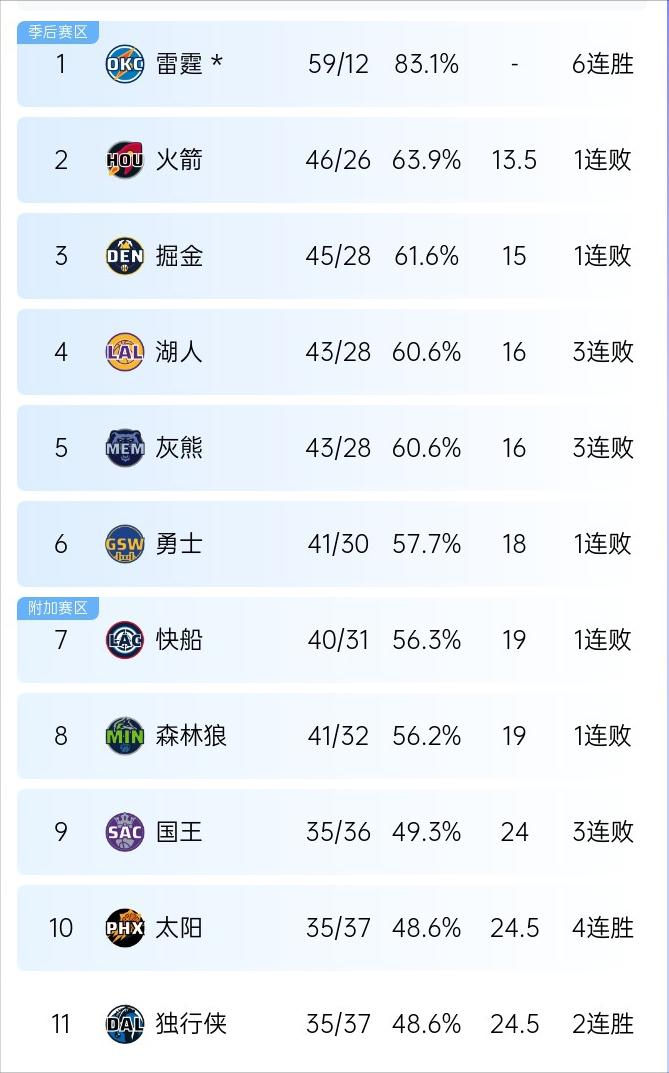Click the 勇士 57.7% win rate
Screen dimensions: 669x1073
426,544
